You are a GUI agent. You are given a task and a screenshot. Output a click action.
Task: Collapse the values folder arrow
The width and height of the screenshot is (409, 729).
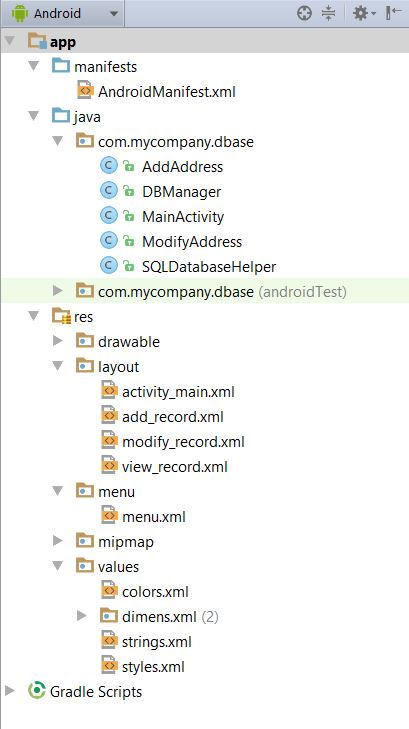[58, 566]
